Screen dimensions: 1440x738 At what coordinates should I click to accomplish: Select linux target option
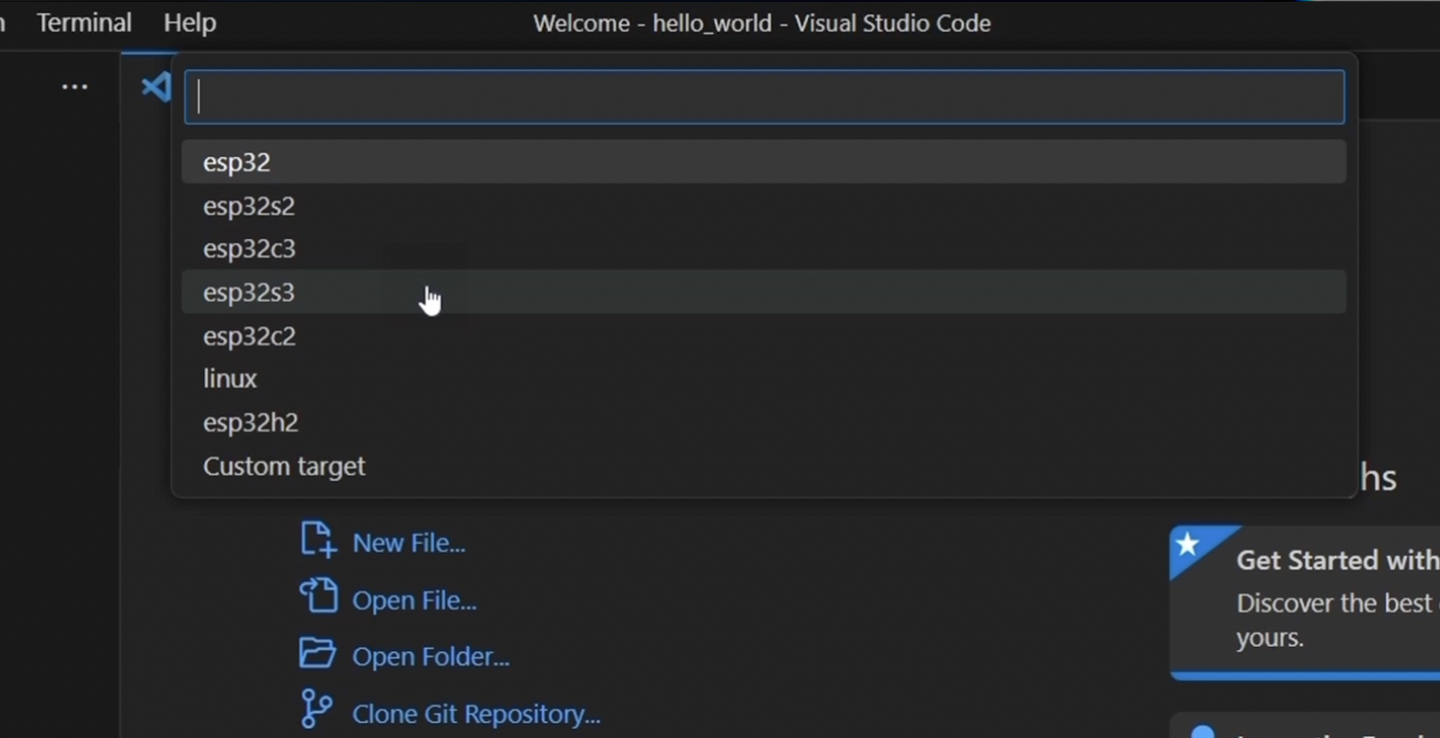coord(230,379)
